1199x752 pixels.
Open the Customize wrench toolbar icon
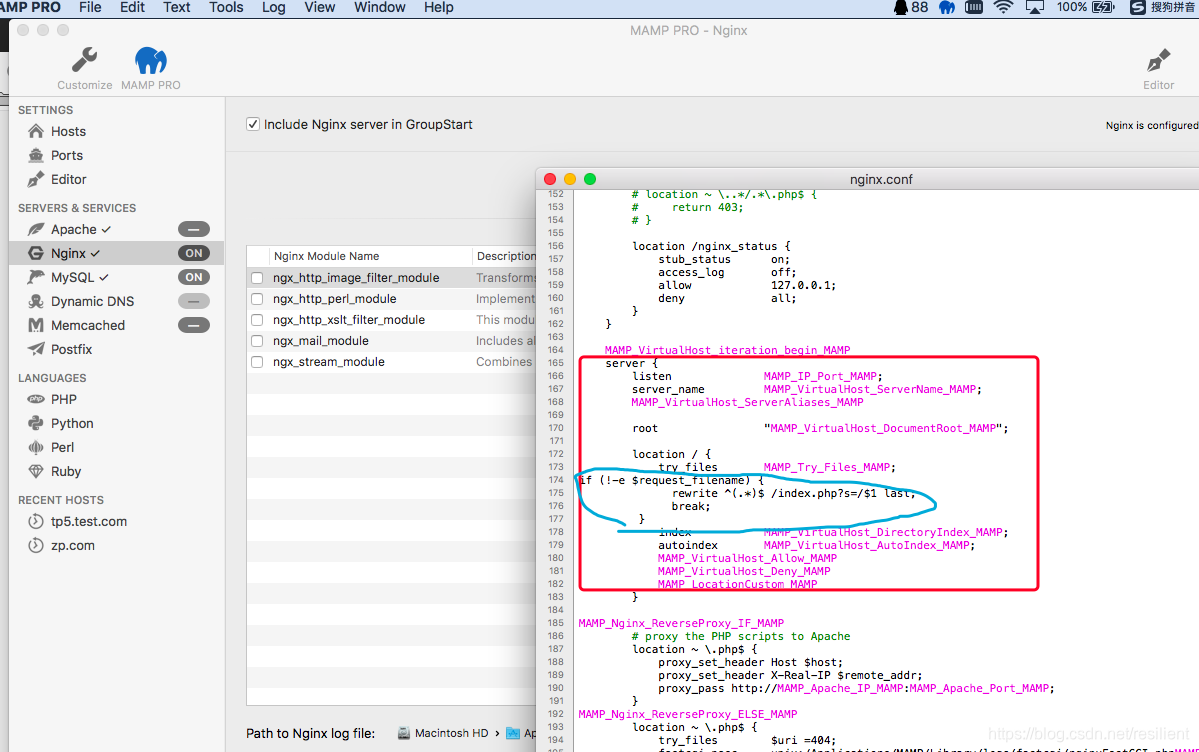pyautogui.click(x=84, y=60)
